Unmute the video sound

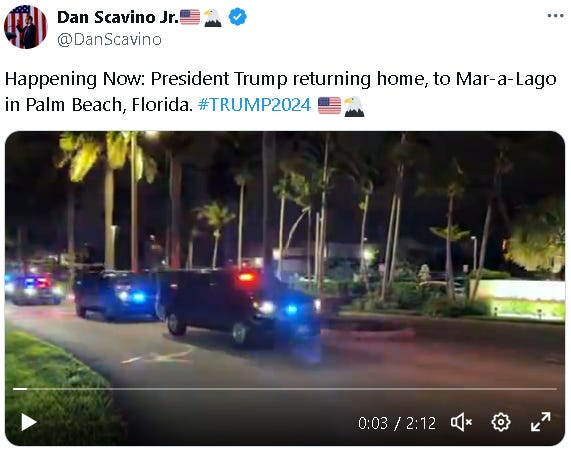461,422
